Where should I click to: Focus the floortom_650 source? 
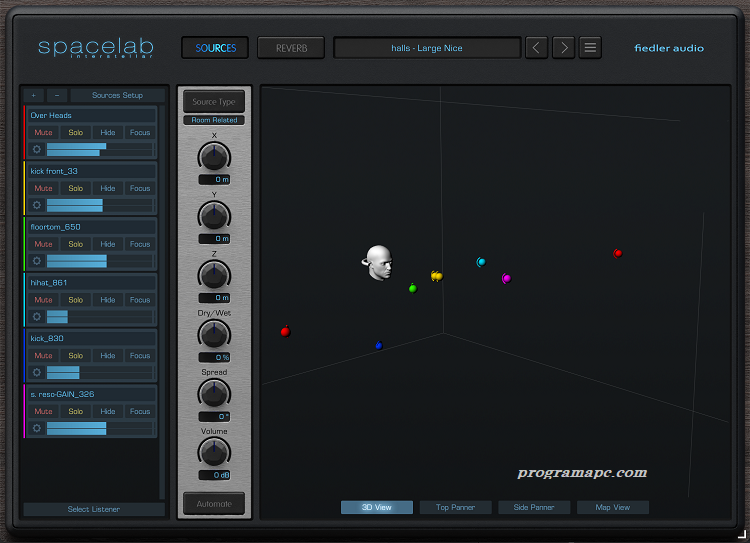[x=140, y=244]
